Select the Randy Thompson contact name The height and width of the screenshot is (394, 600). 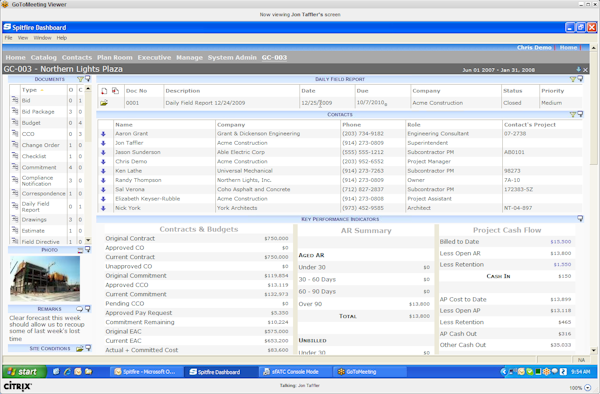tap(138, 180)
